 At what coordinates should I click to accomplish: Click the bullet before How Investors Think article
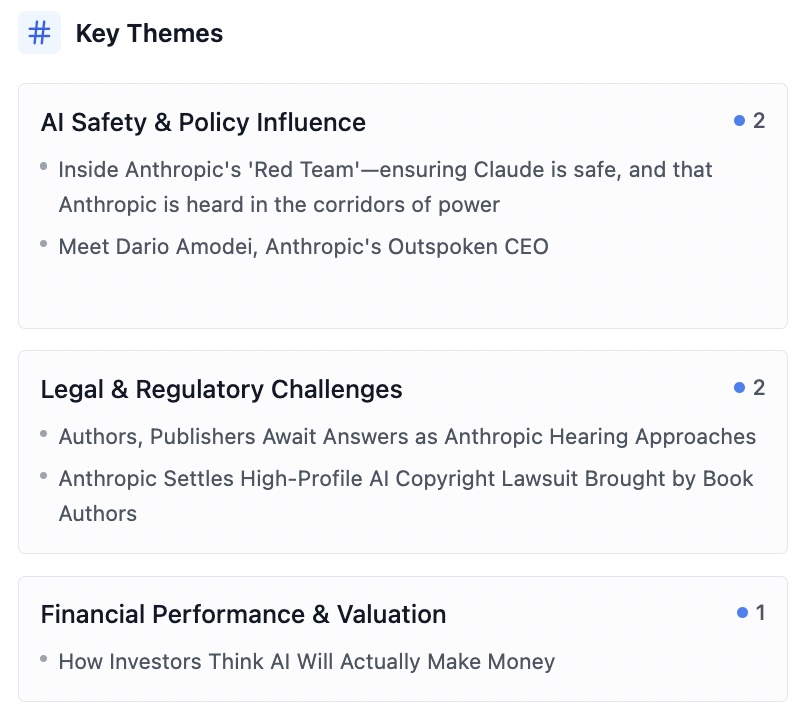pos(44,658)
